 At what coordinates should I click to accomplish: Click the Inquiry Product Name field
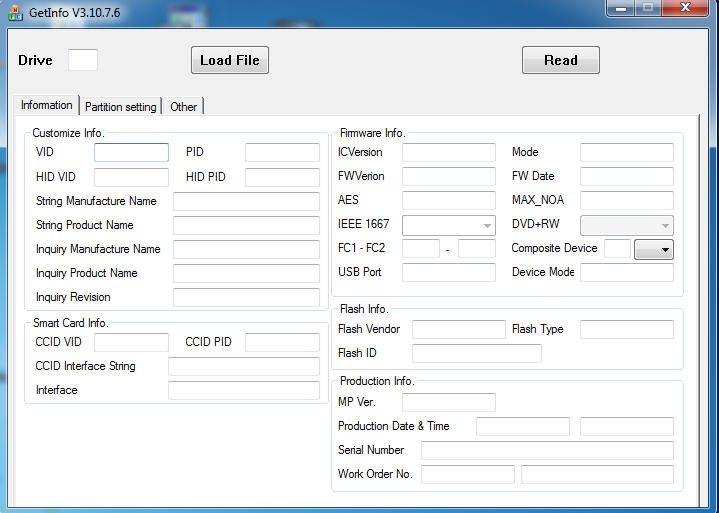coord(246,273)
